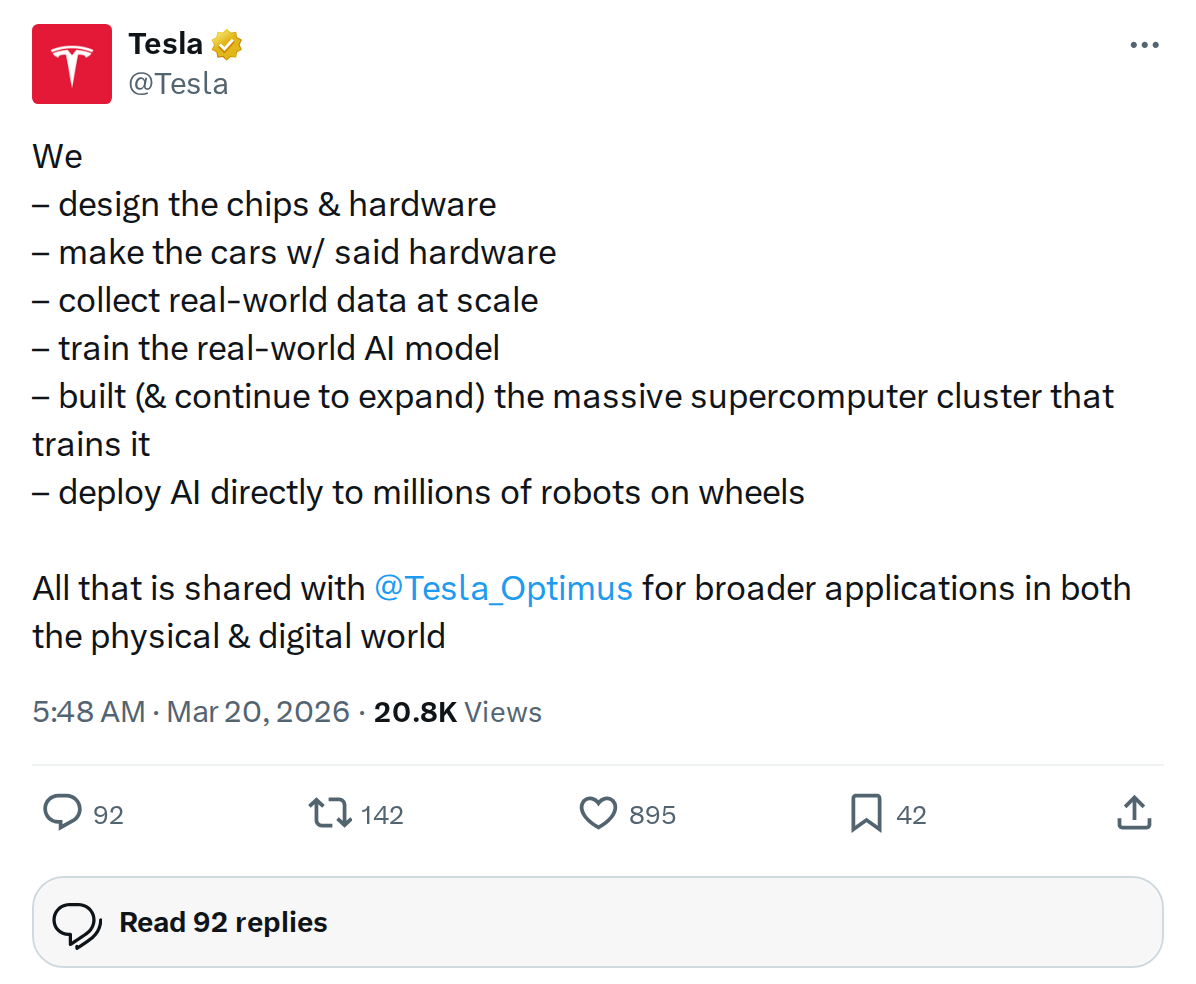Click the timestamp 5:48 AM Mar 20, 2026
1196x984 pixels.
click(x=188, y=711)
